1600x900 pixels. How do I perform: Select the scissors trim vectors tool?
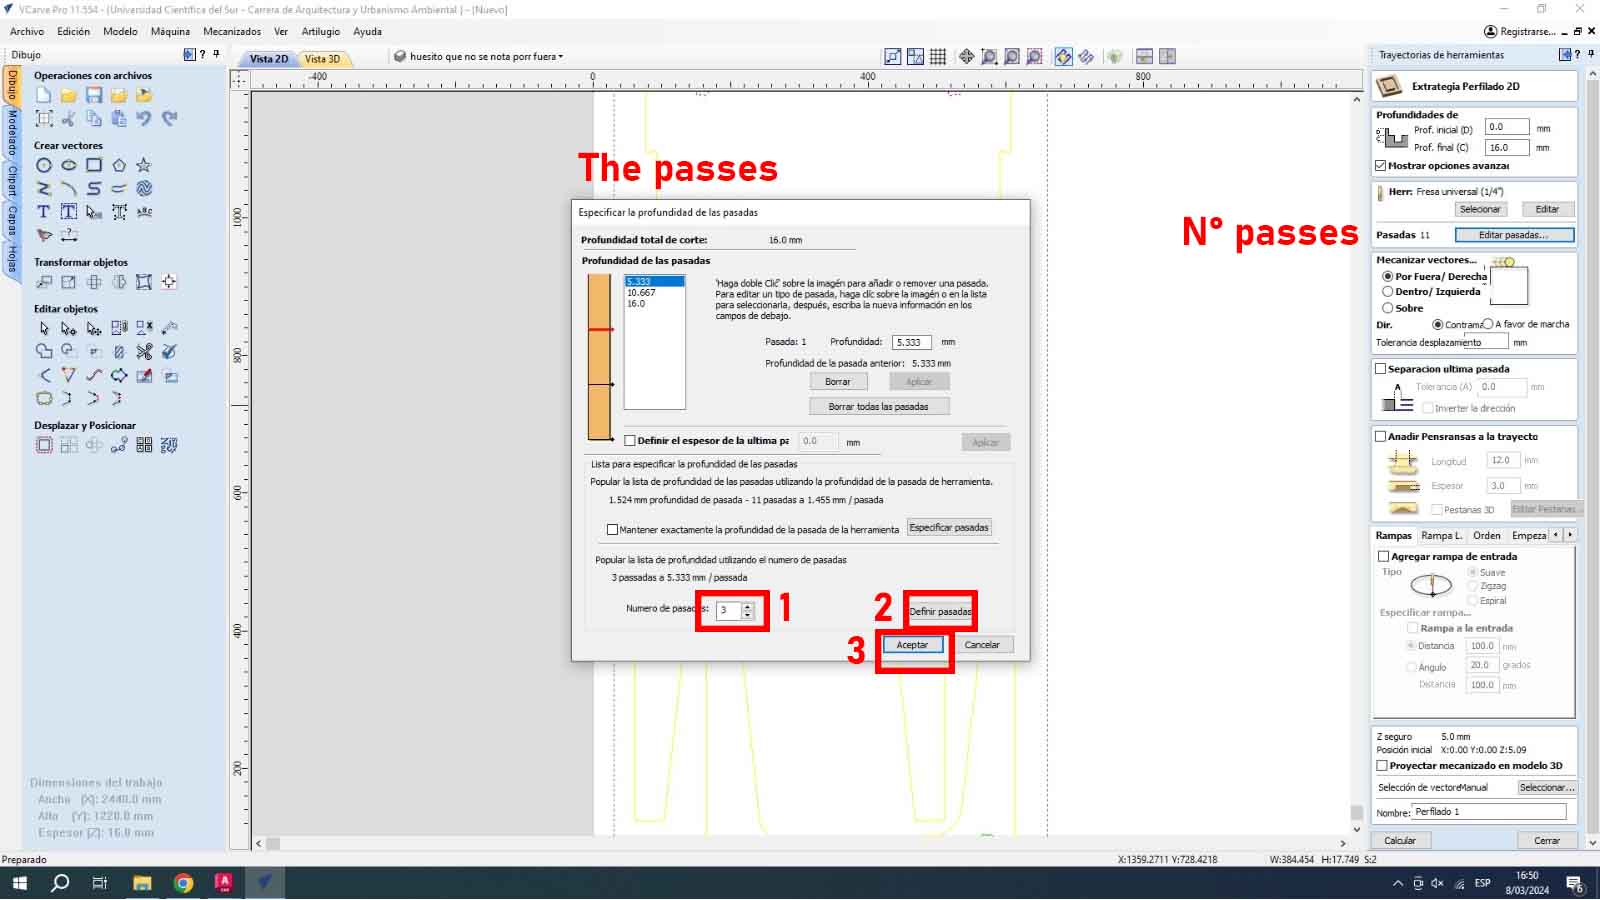(x=144, y=351)
